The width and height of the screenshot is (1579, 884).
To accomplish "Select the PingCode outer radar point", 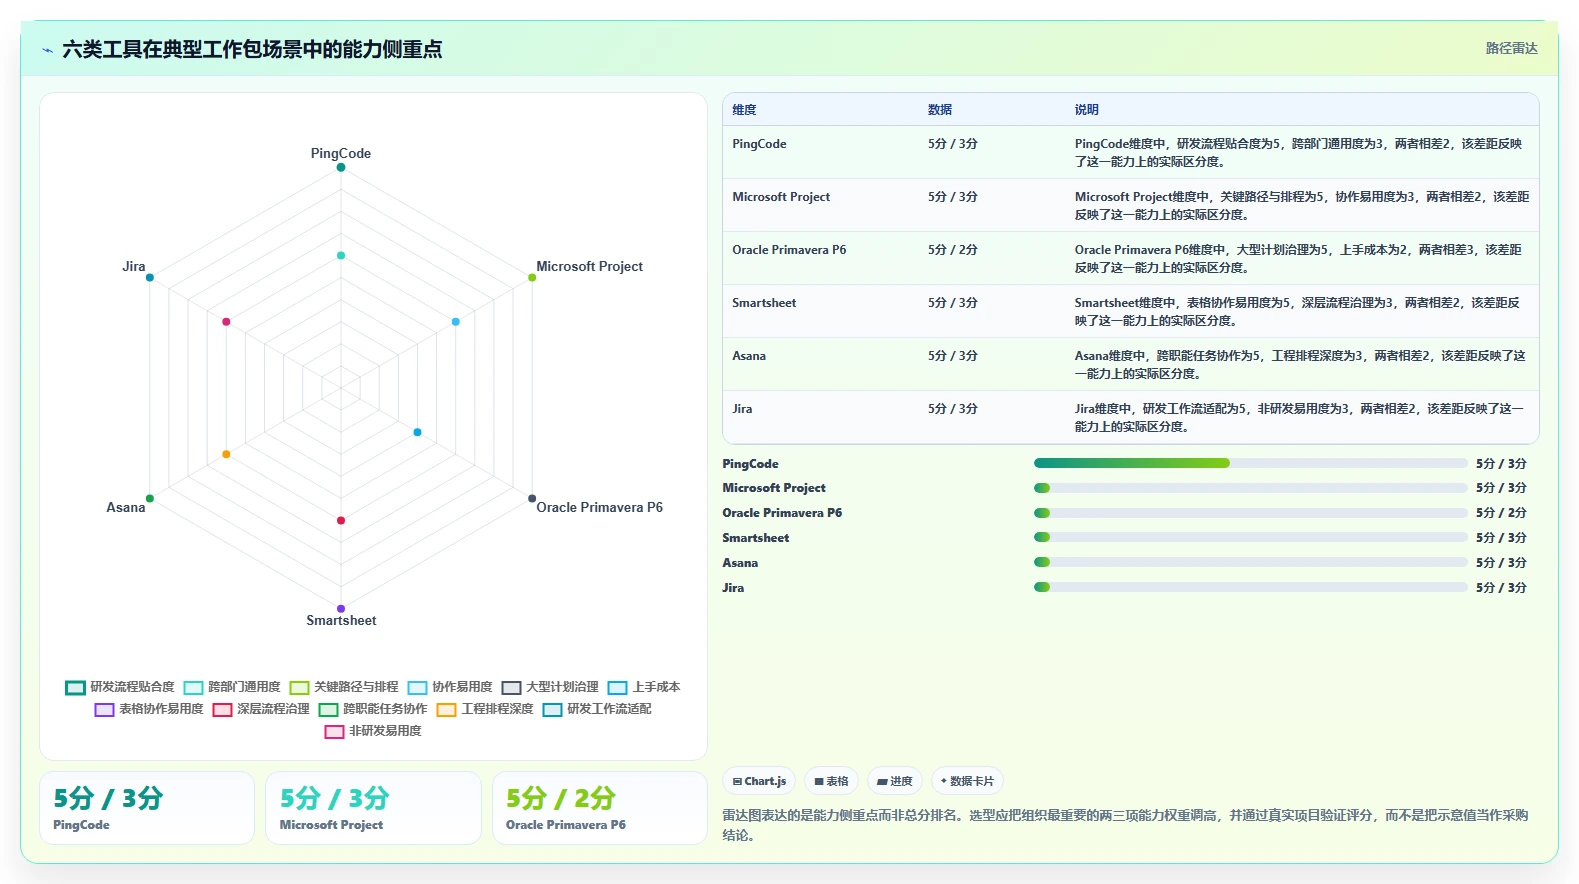I will pyautogui.click(x=341, y=167).
